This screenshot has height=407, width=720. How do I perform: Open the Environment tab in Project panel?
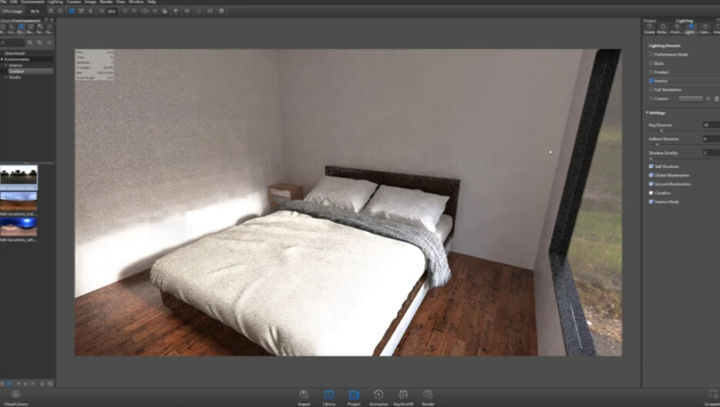click(676, 28)
